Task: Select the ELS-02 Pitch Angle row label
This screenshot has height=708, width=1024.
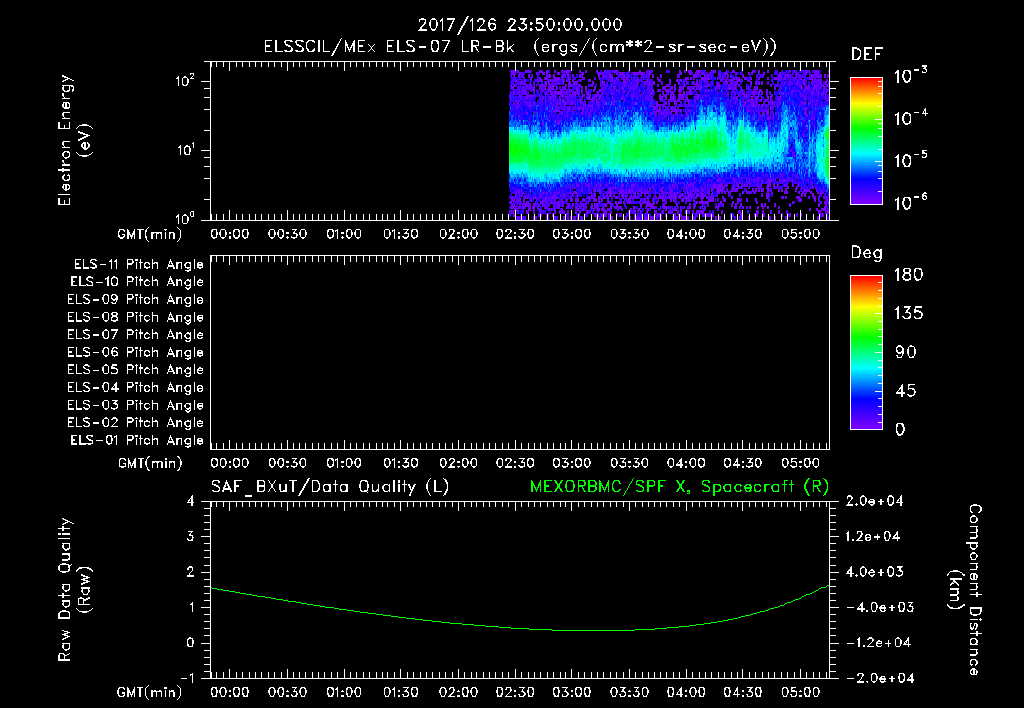Action: point(135,423)
